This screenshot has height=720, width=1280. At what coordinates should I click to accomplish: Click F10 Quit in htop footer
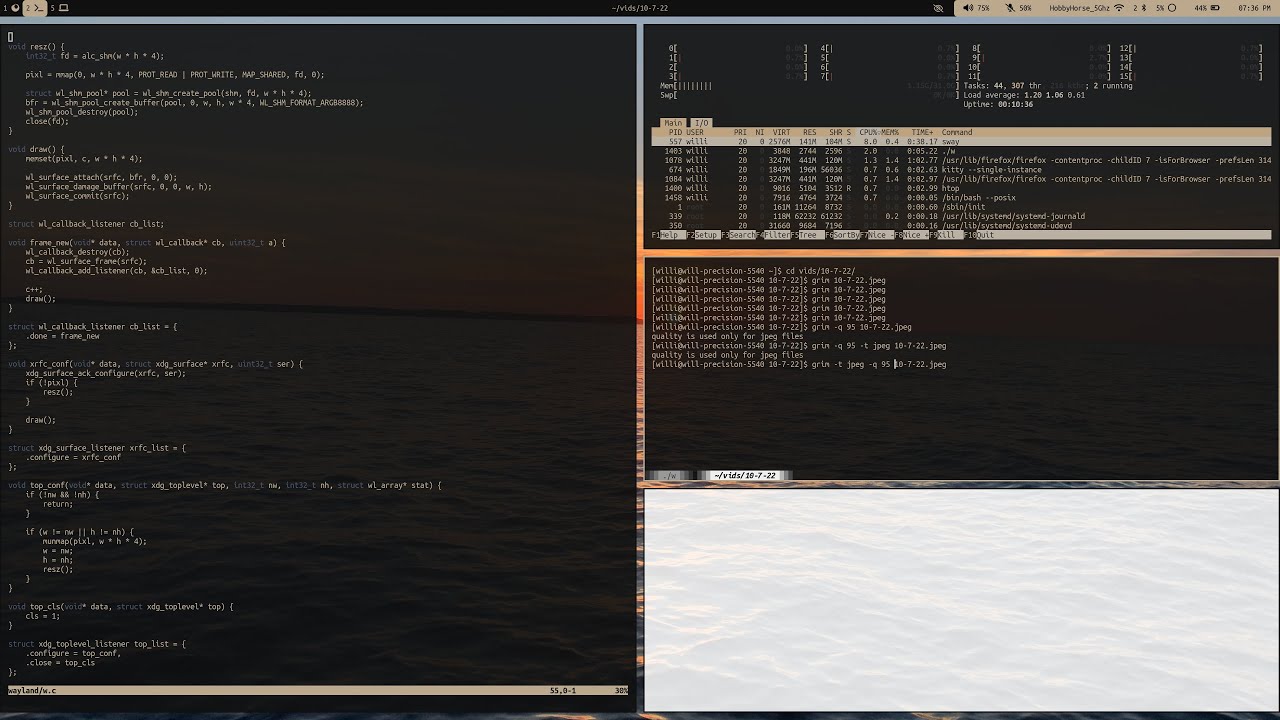(980, 235)
